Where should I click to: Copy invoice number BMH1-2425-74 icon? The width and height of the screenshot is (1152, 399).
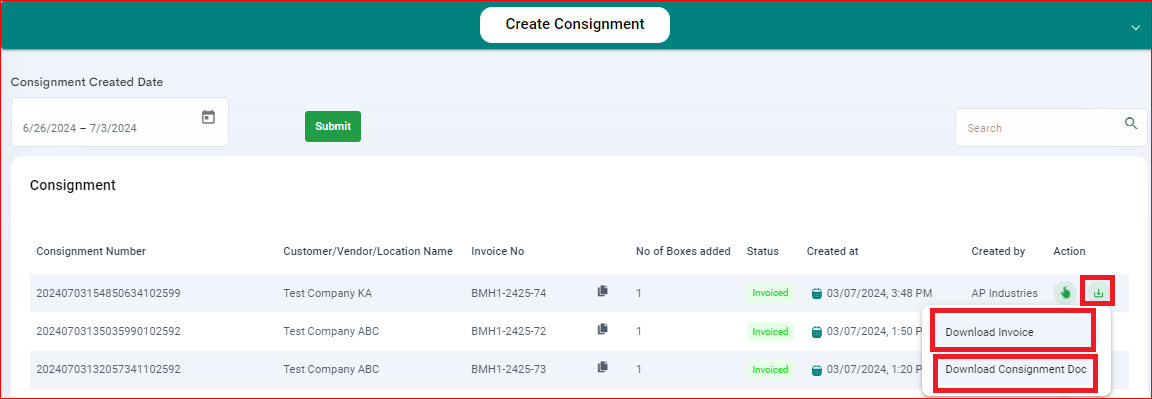[602, 291]
